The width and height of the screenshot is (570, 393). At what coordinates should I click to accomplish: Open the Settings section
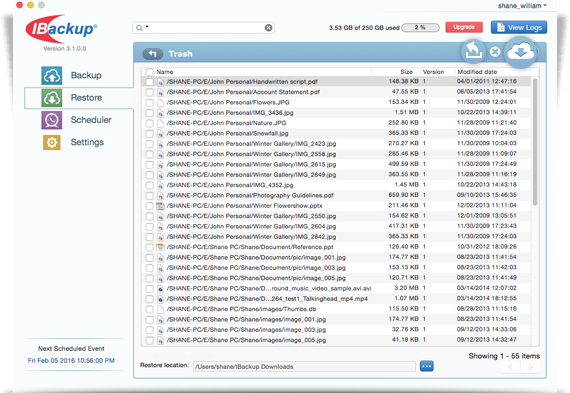point(87,142)
